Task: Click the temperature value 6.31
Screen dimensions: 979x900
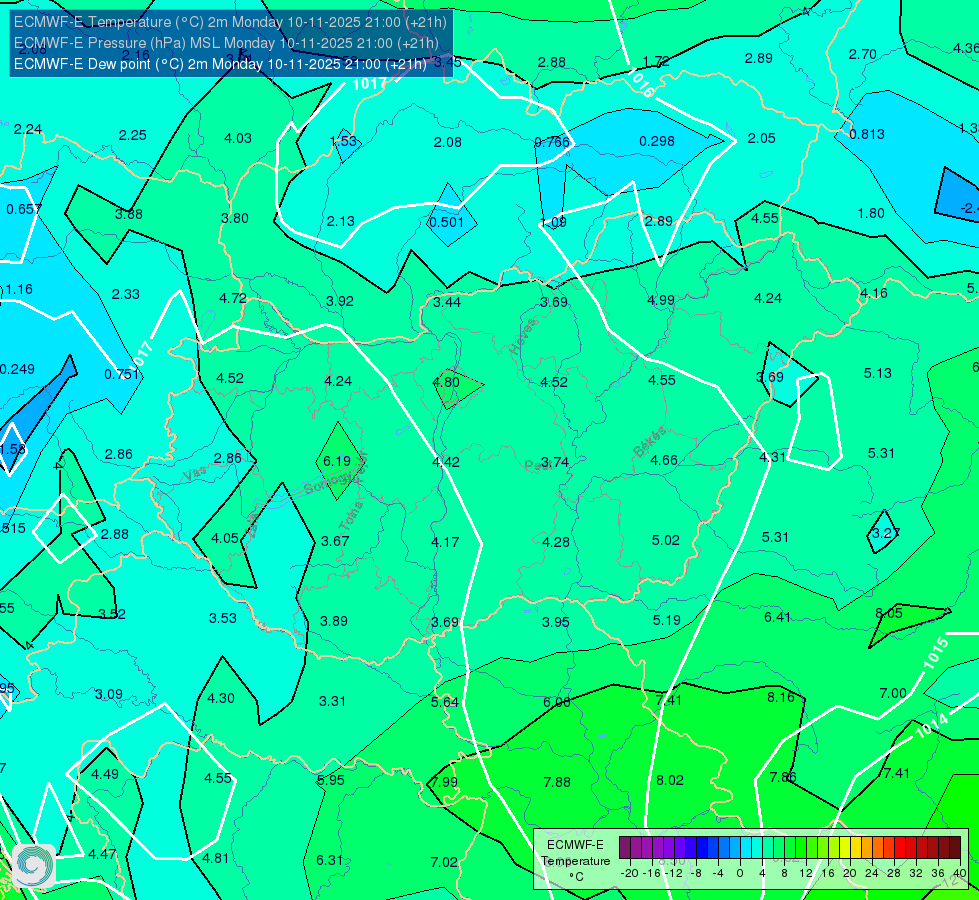Action: coord(330,860)
